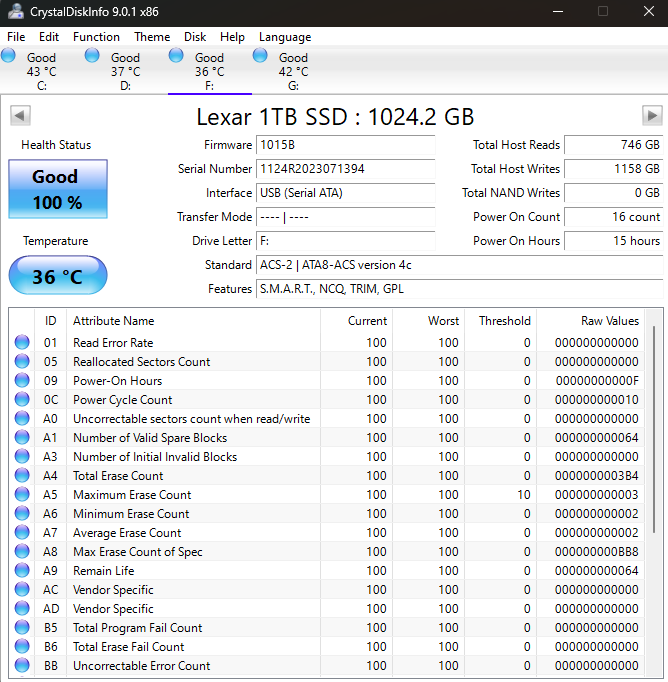The image size is (668, 682).
Task: Click the CrystalDiskInfo title bar app icon
Action: 14,11
